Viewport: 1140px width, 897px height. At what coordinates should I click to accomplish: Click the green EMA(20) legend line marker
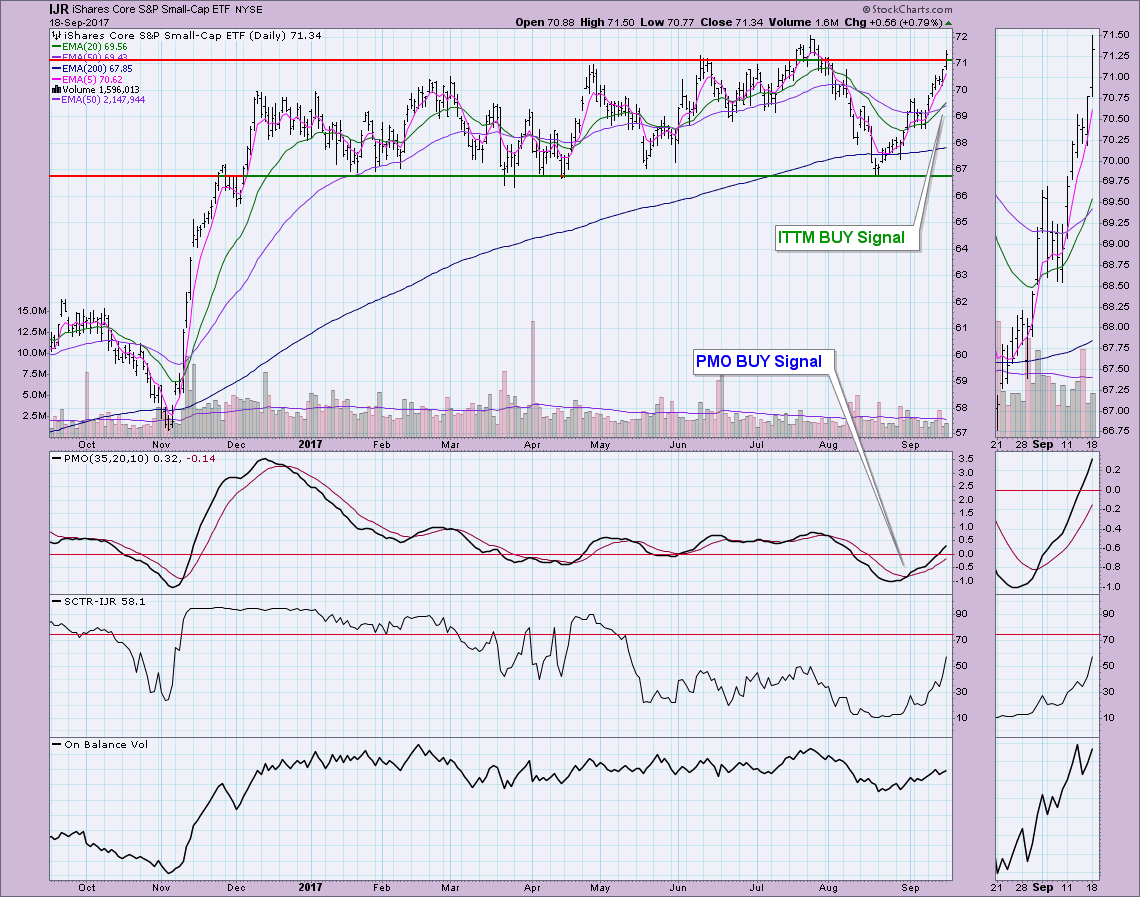tap(54, 47)
